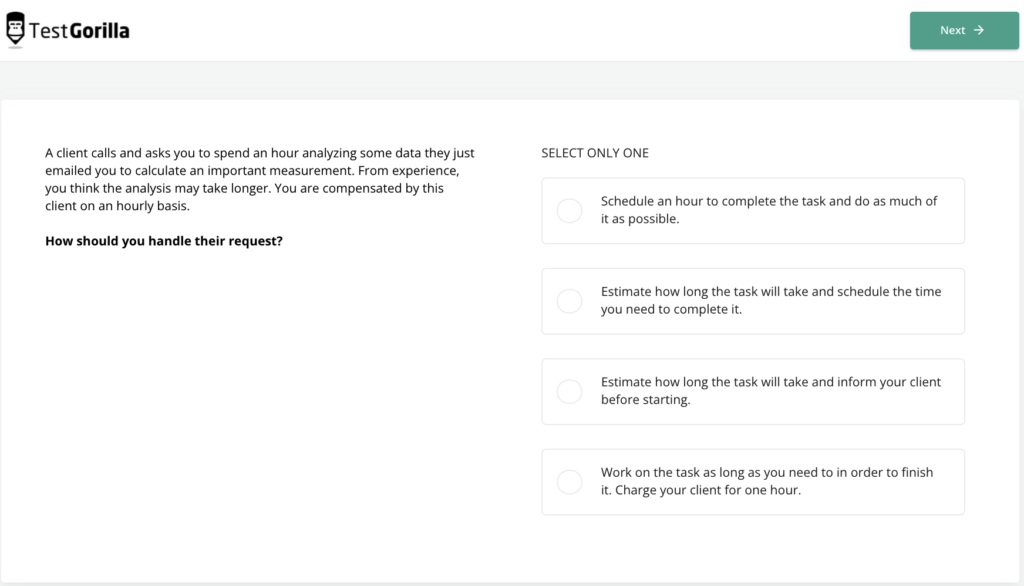This screenshot has height=586, width=1024.
Task: Select the 'Schedule an hour' radio circle
Action: (569, 210)
